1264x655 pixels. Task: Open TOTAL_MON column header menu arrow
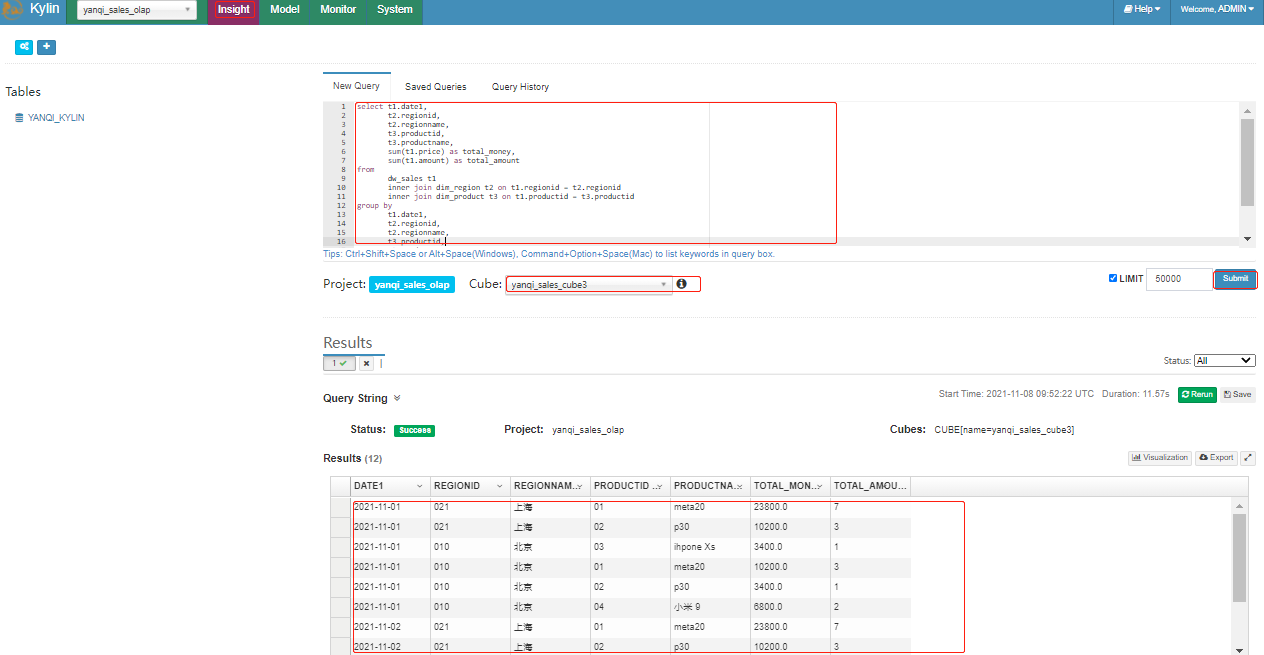[x=820, y=486]
